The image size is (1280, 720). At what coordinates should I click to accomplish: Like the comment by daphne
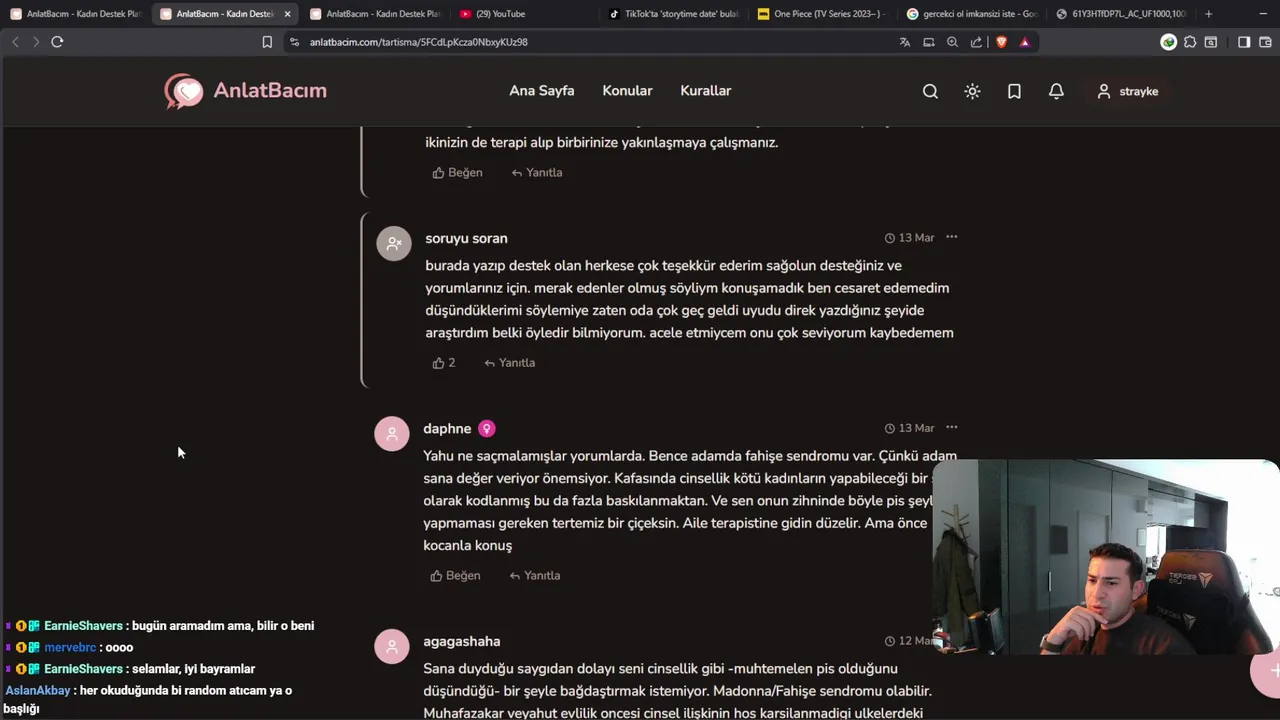click(456, 576)
